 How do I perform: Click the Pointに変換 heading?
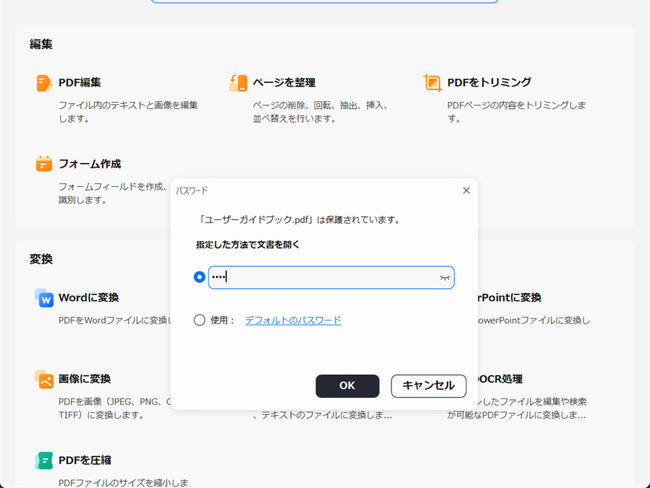point(509,298)
